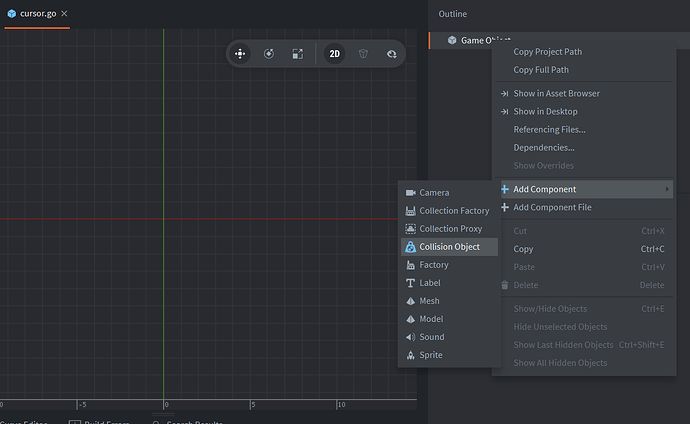690x424 pixels.
Task: Click the arrow icon beside Show in Asset Browser
Action: click(x=505, y=93)
